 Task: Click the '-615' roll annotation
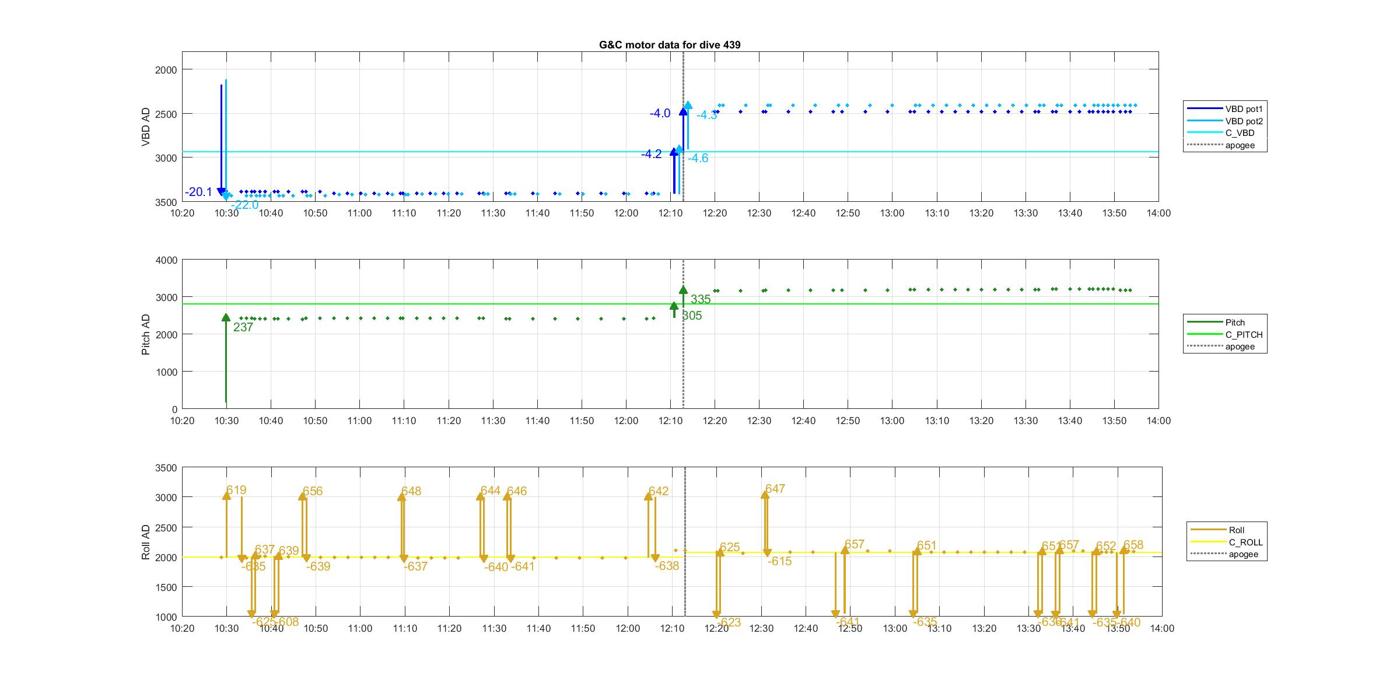(780, 561)
